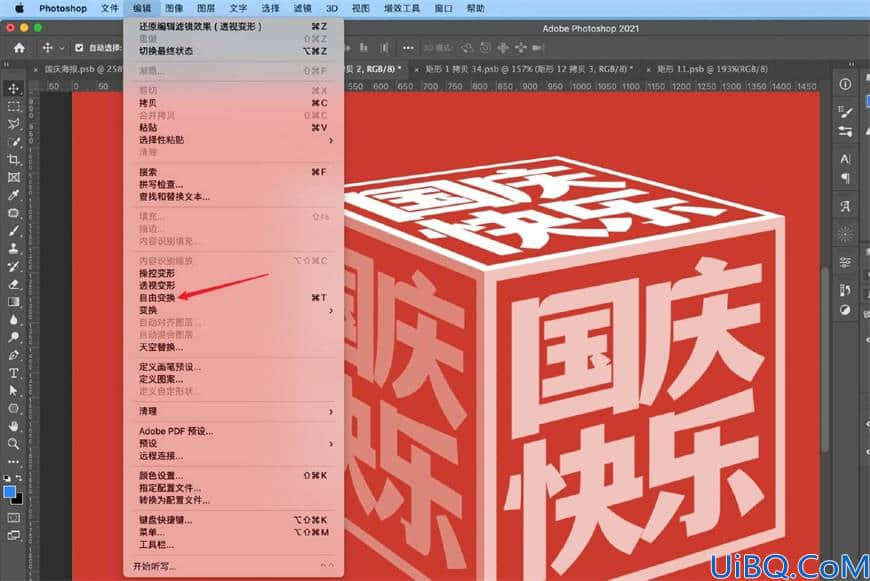Expand the 选择性粘贴 submenu
Viewport: 870px width, 581px height.
tap(234, 140)
